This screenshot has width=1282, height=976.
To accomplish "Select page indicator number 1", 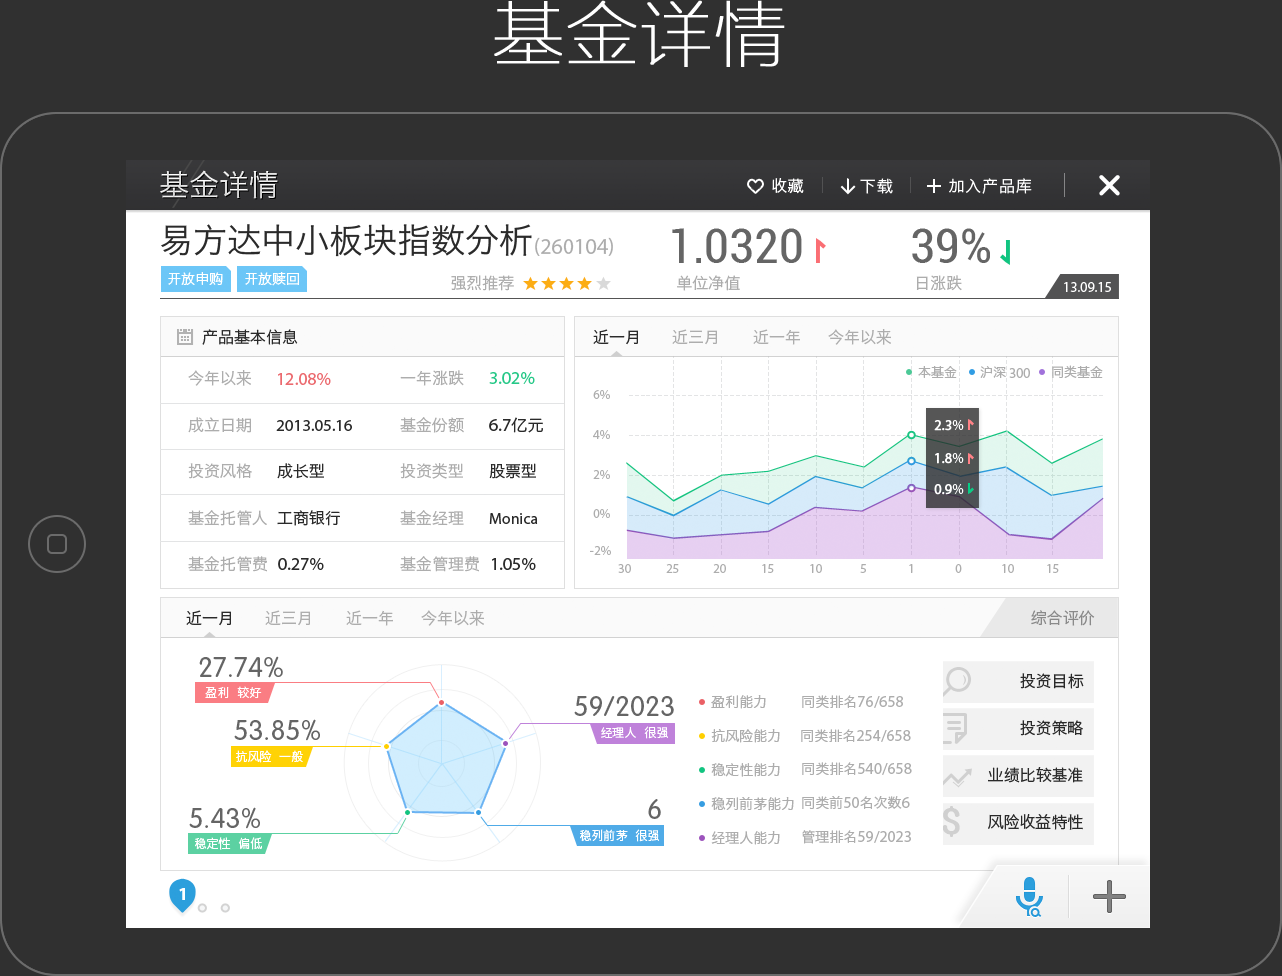I will pos(182,895).
